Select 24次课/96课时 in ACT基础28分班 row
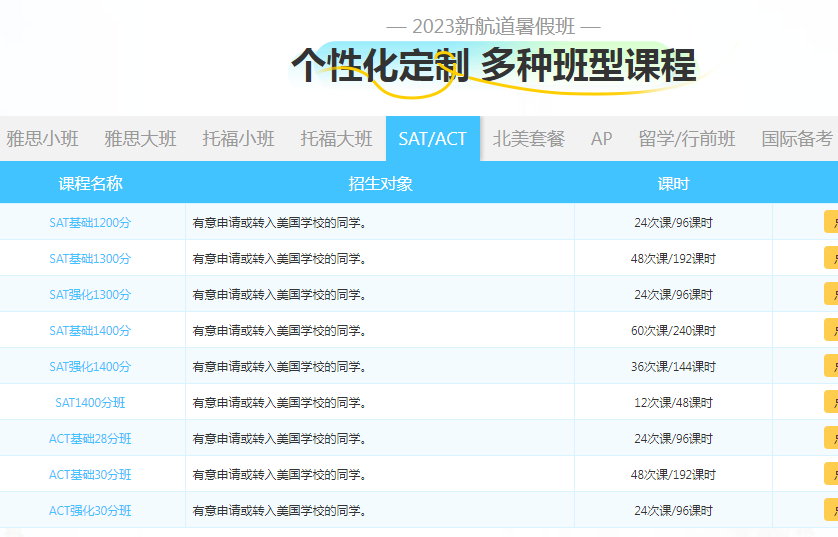The image size is (838, 537). (673, 439)
